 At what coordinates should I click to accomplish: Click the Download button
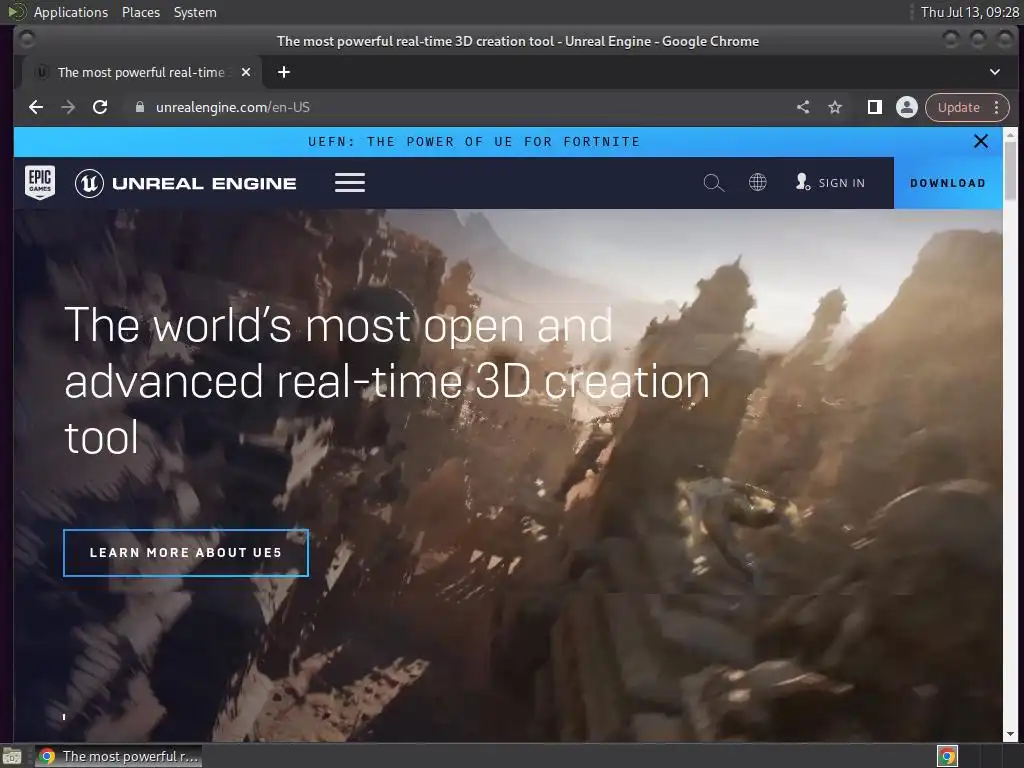click(948, 183)
